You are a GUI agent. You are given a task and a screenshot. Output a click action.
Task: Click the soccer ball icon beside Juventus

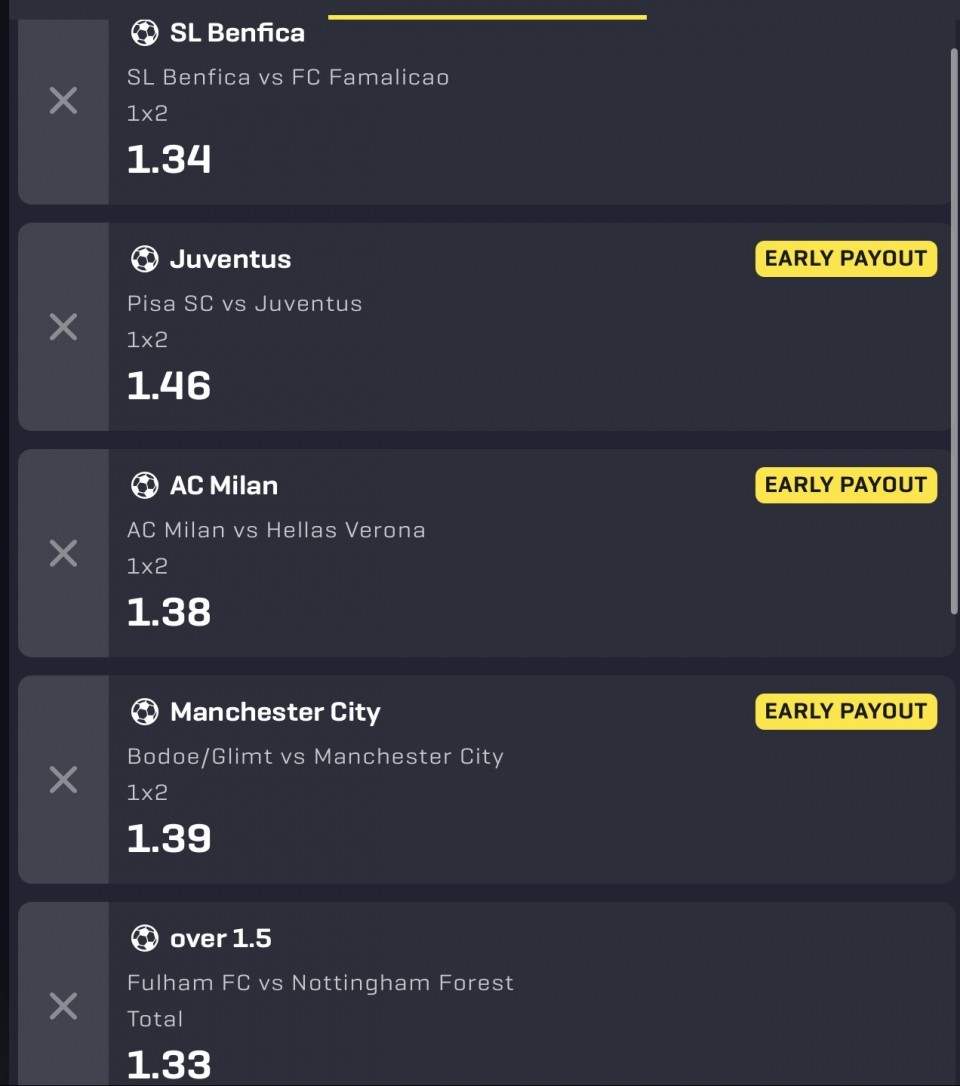point(145,259)
